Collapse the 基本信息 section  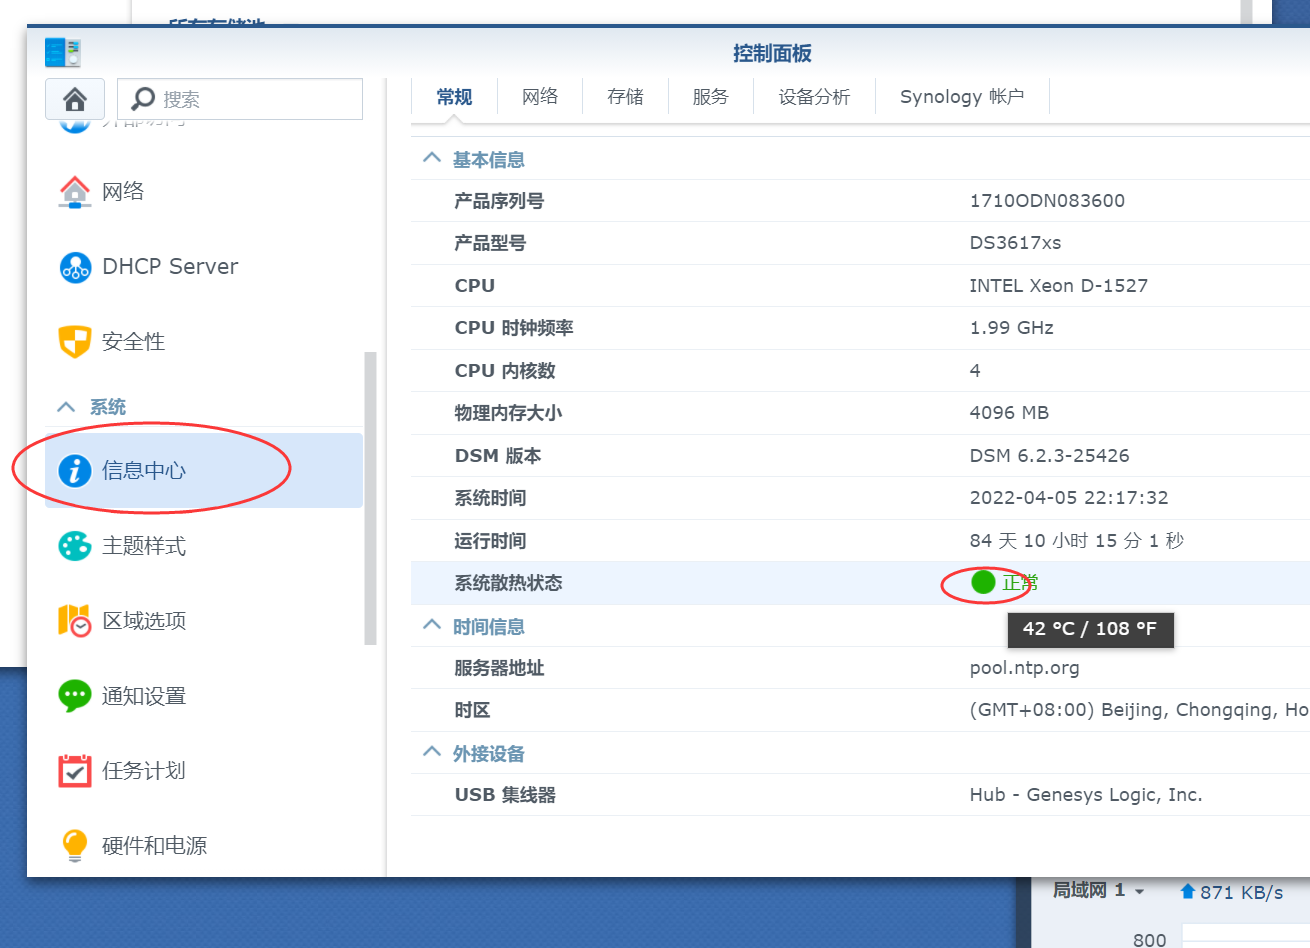pyautogui.click(x=431, y=158)
